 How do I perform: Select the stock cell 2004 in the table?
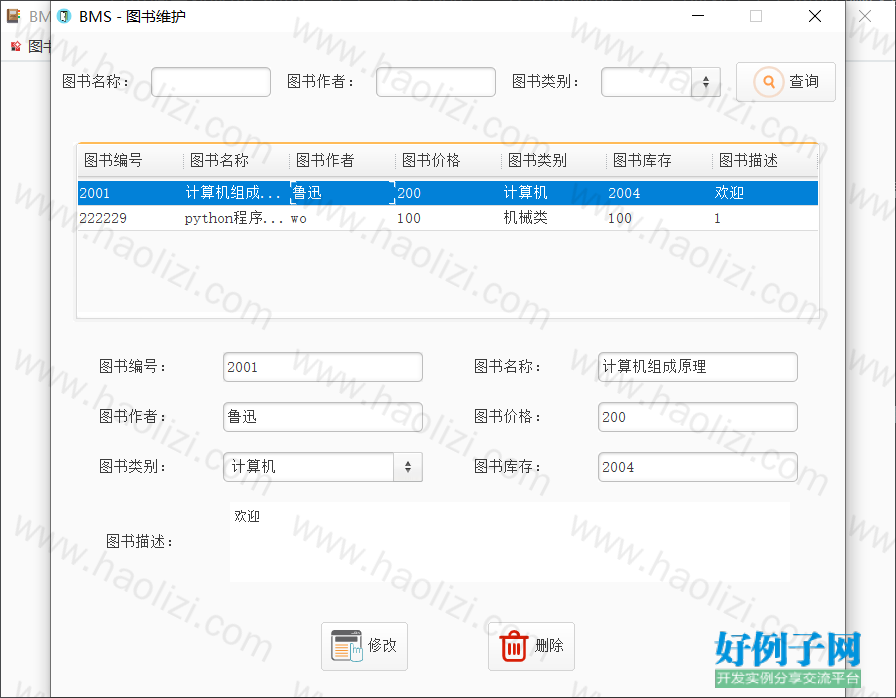660,193
